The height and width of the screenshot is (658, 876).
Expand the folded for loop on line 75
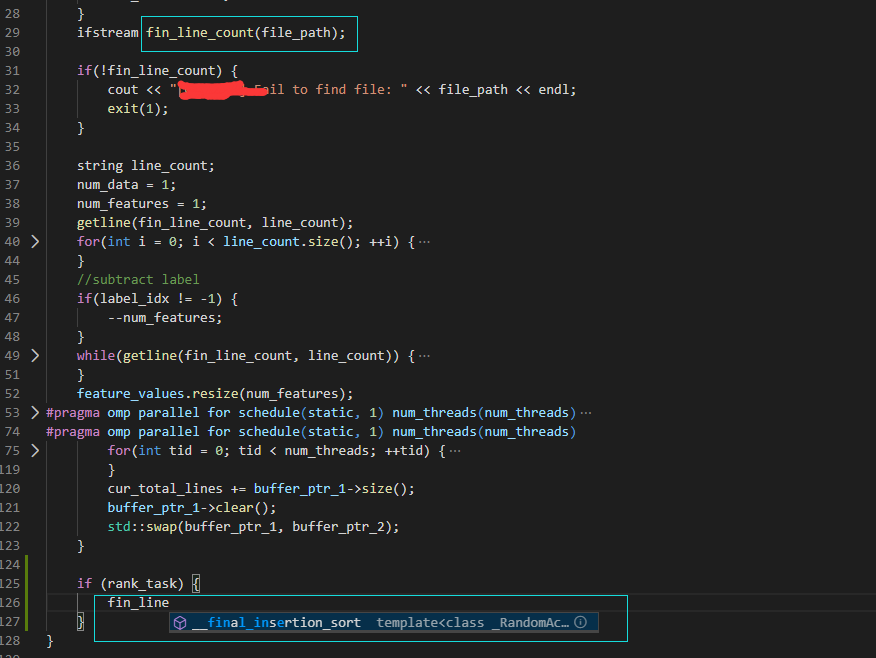coord(35,450)
